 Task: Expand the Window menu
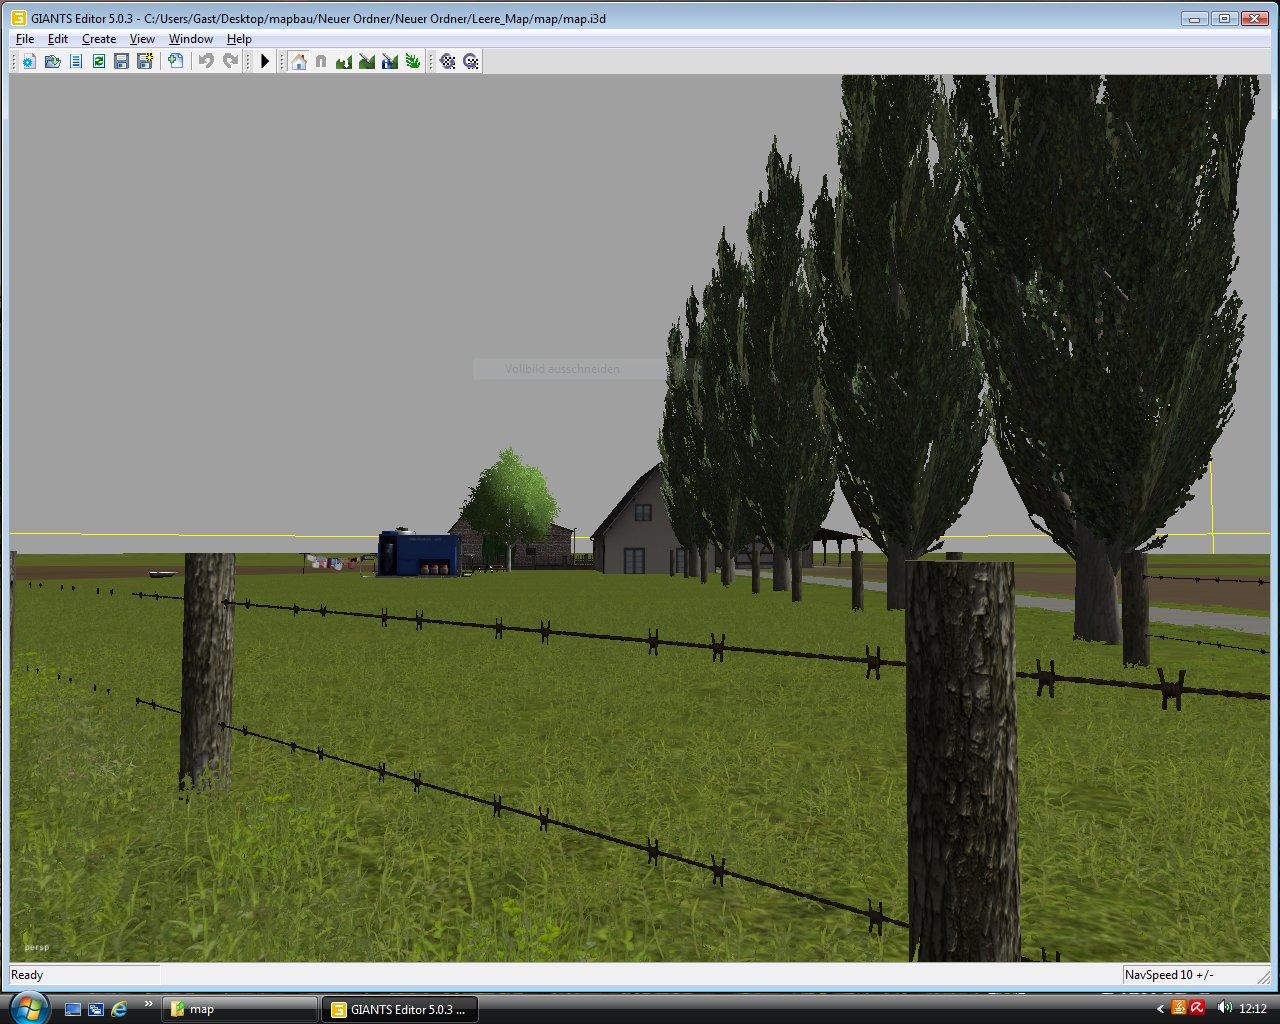click(190, 39)
